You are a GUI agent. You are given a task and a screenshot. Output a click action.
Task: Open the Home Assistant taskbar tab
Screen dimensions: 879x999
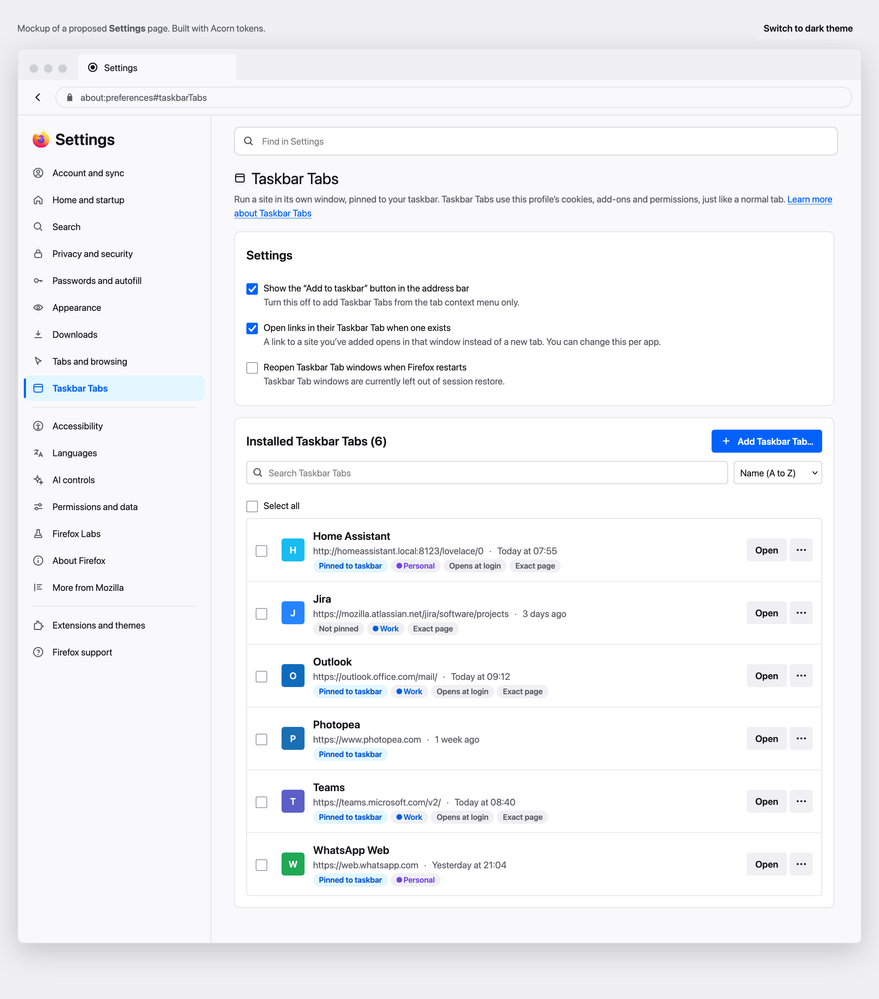[x=766, y=550]
